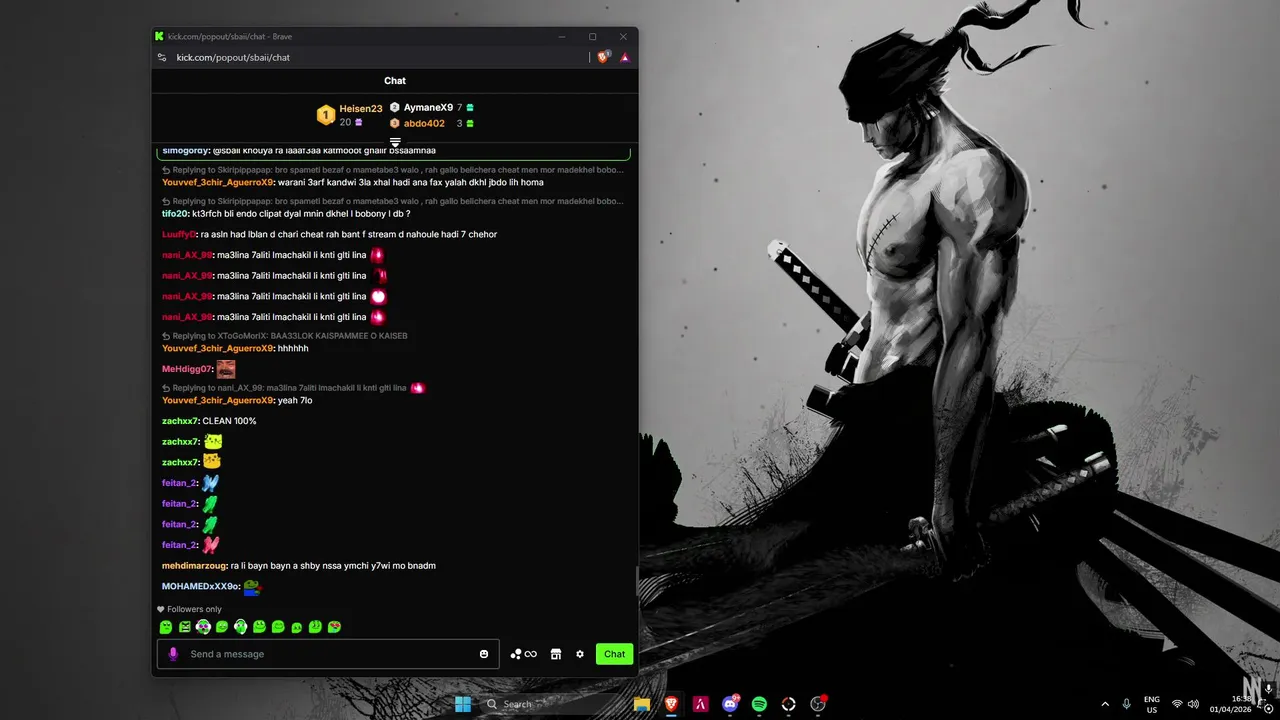Click the Send a message input field
The width and height of the screenshot is (1280, 720).
click(330, 654)
